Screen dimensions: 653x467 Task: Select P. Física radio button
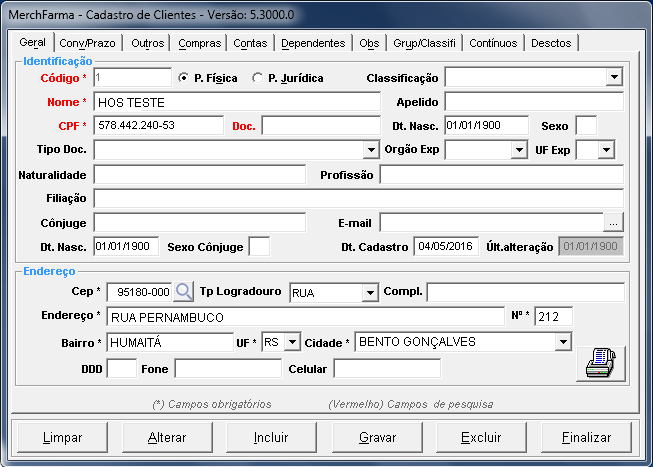(183, 78)
